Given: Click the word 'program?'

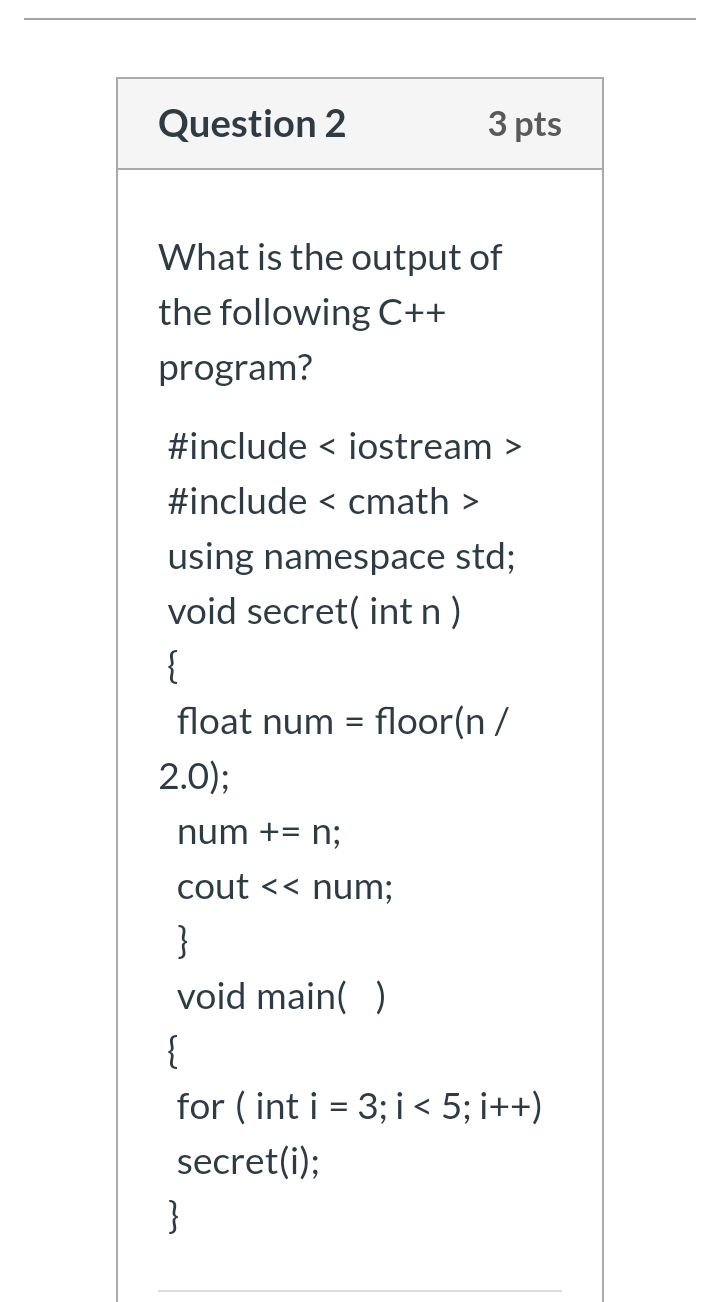Looking at the screenshot, I should (236, 369).
